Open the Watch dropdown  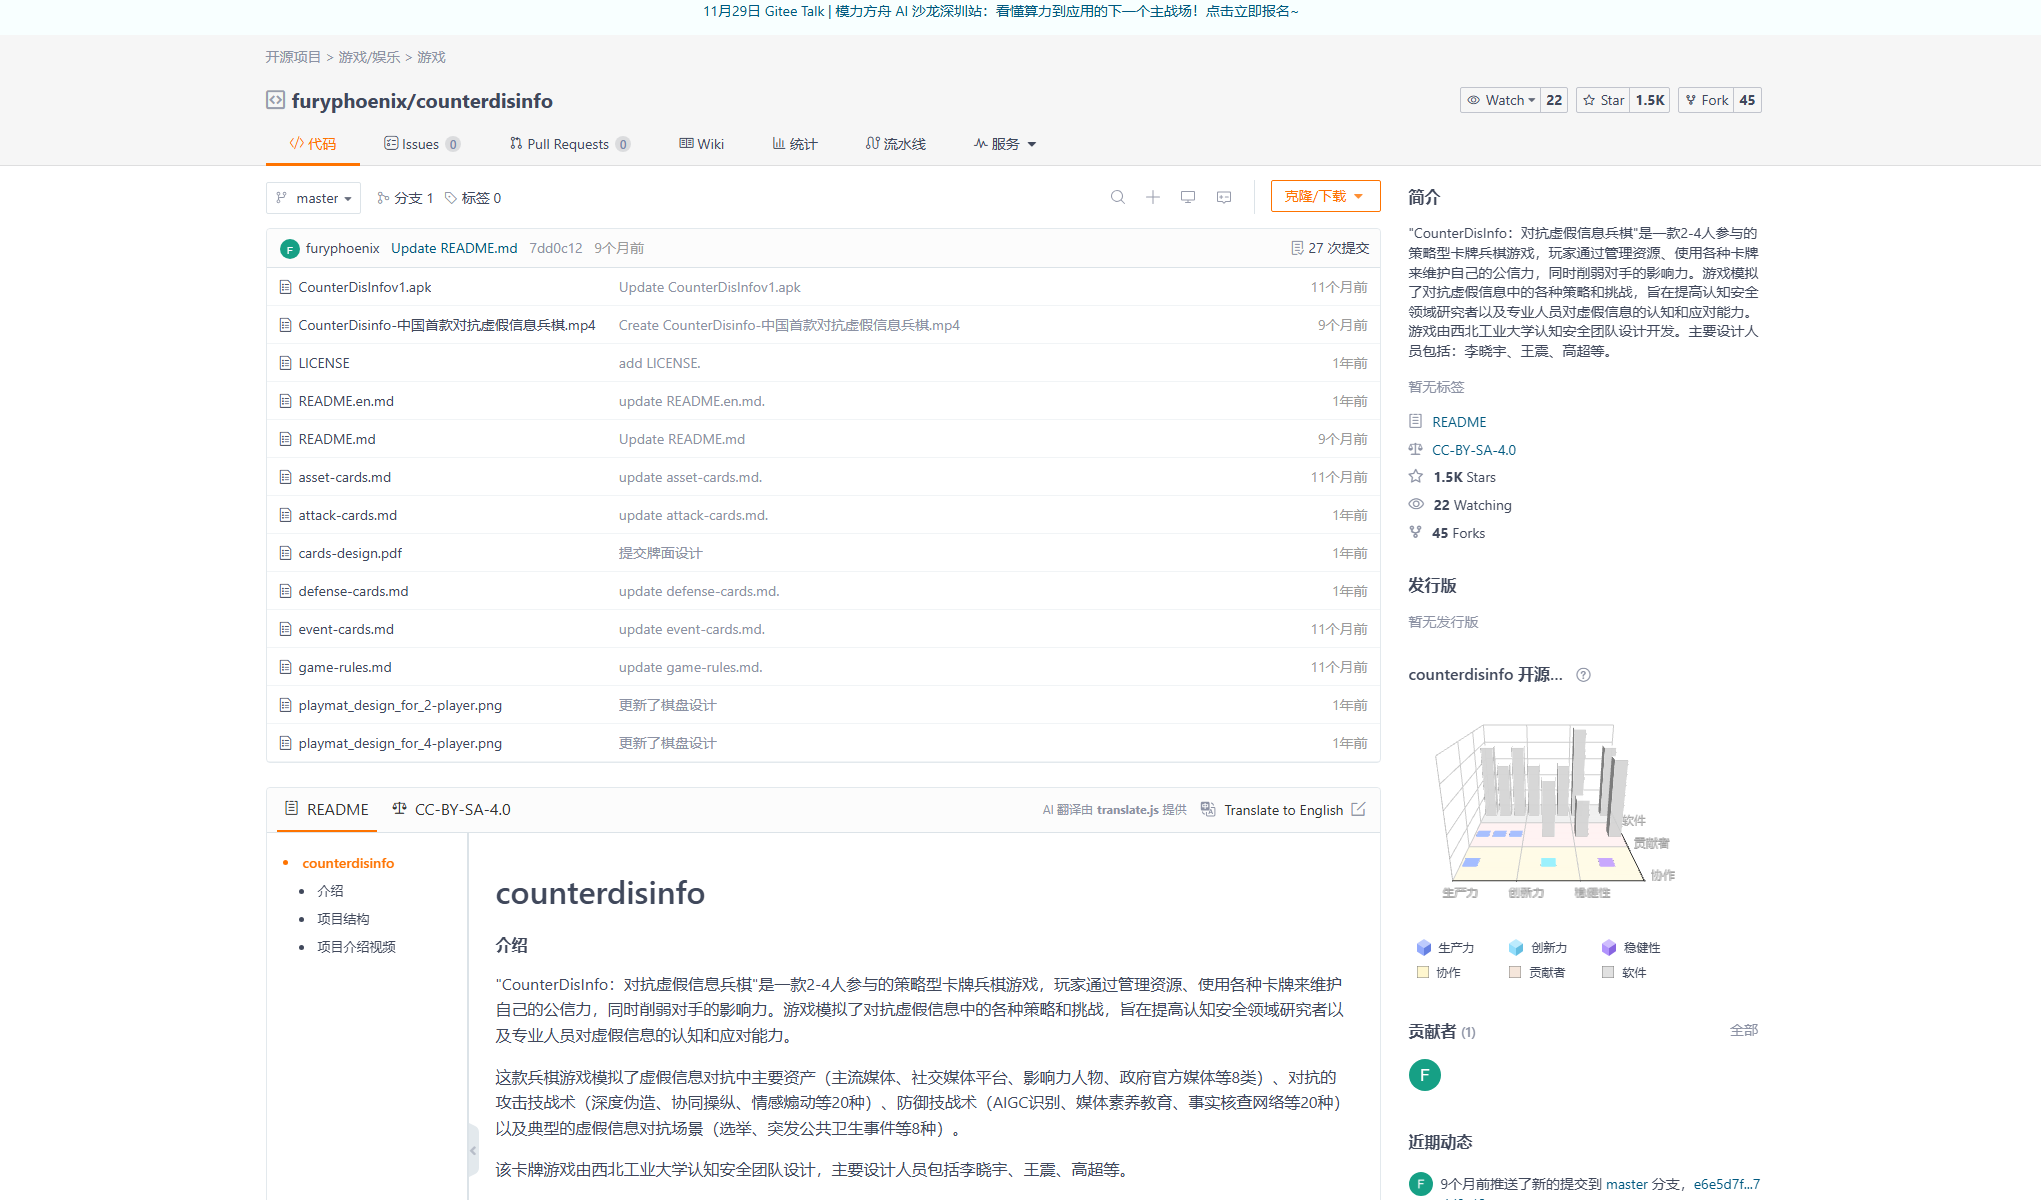pyautogui.click(x=1501, y=100)
